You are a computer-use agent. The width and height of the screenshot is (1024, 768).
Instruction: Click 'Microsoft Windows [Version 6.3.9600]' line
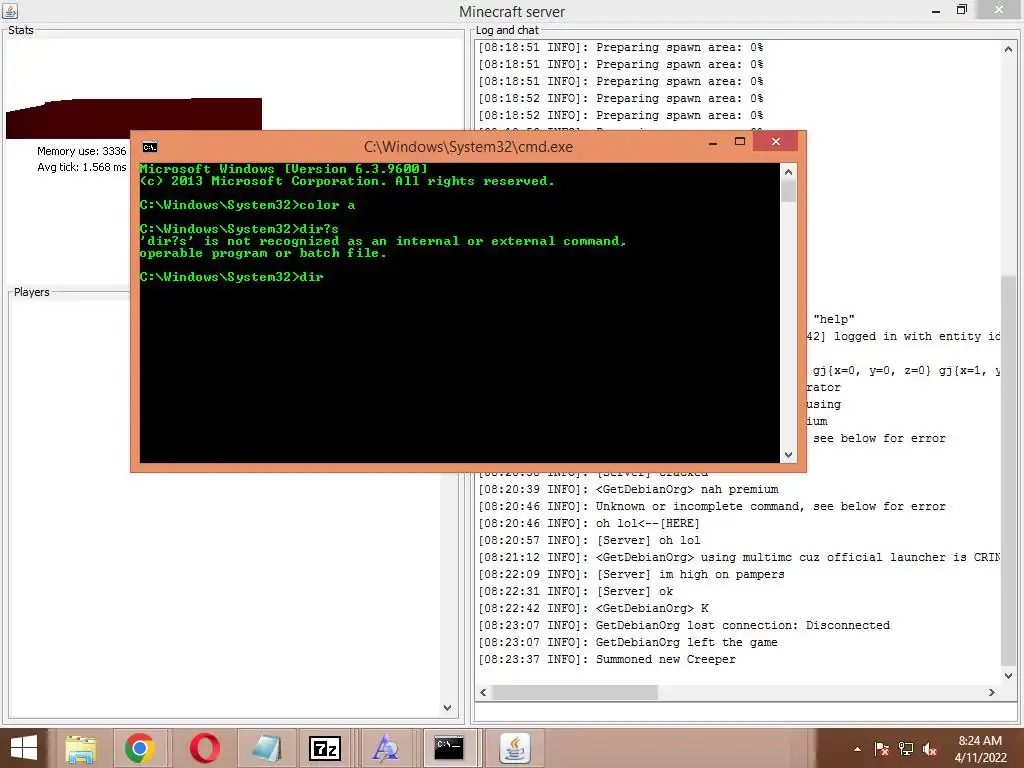click(x=283, y=168)
